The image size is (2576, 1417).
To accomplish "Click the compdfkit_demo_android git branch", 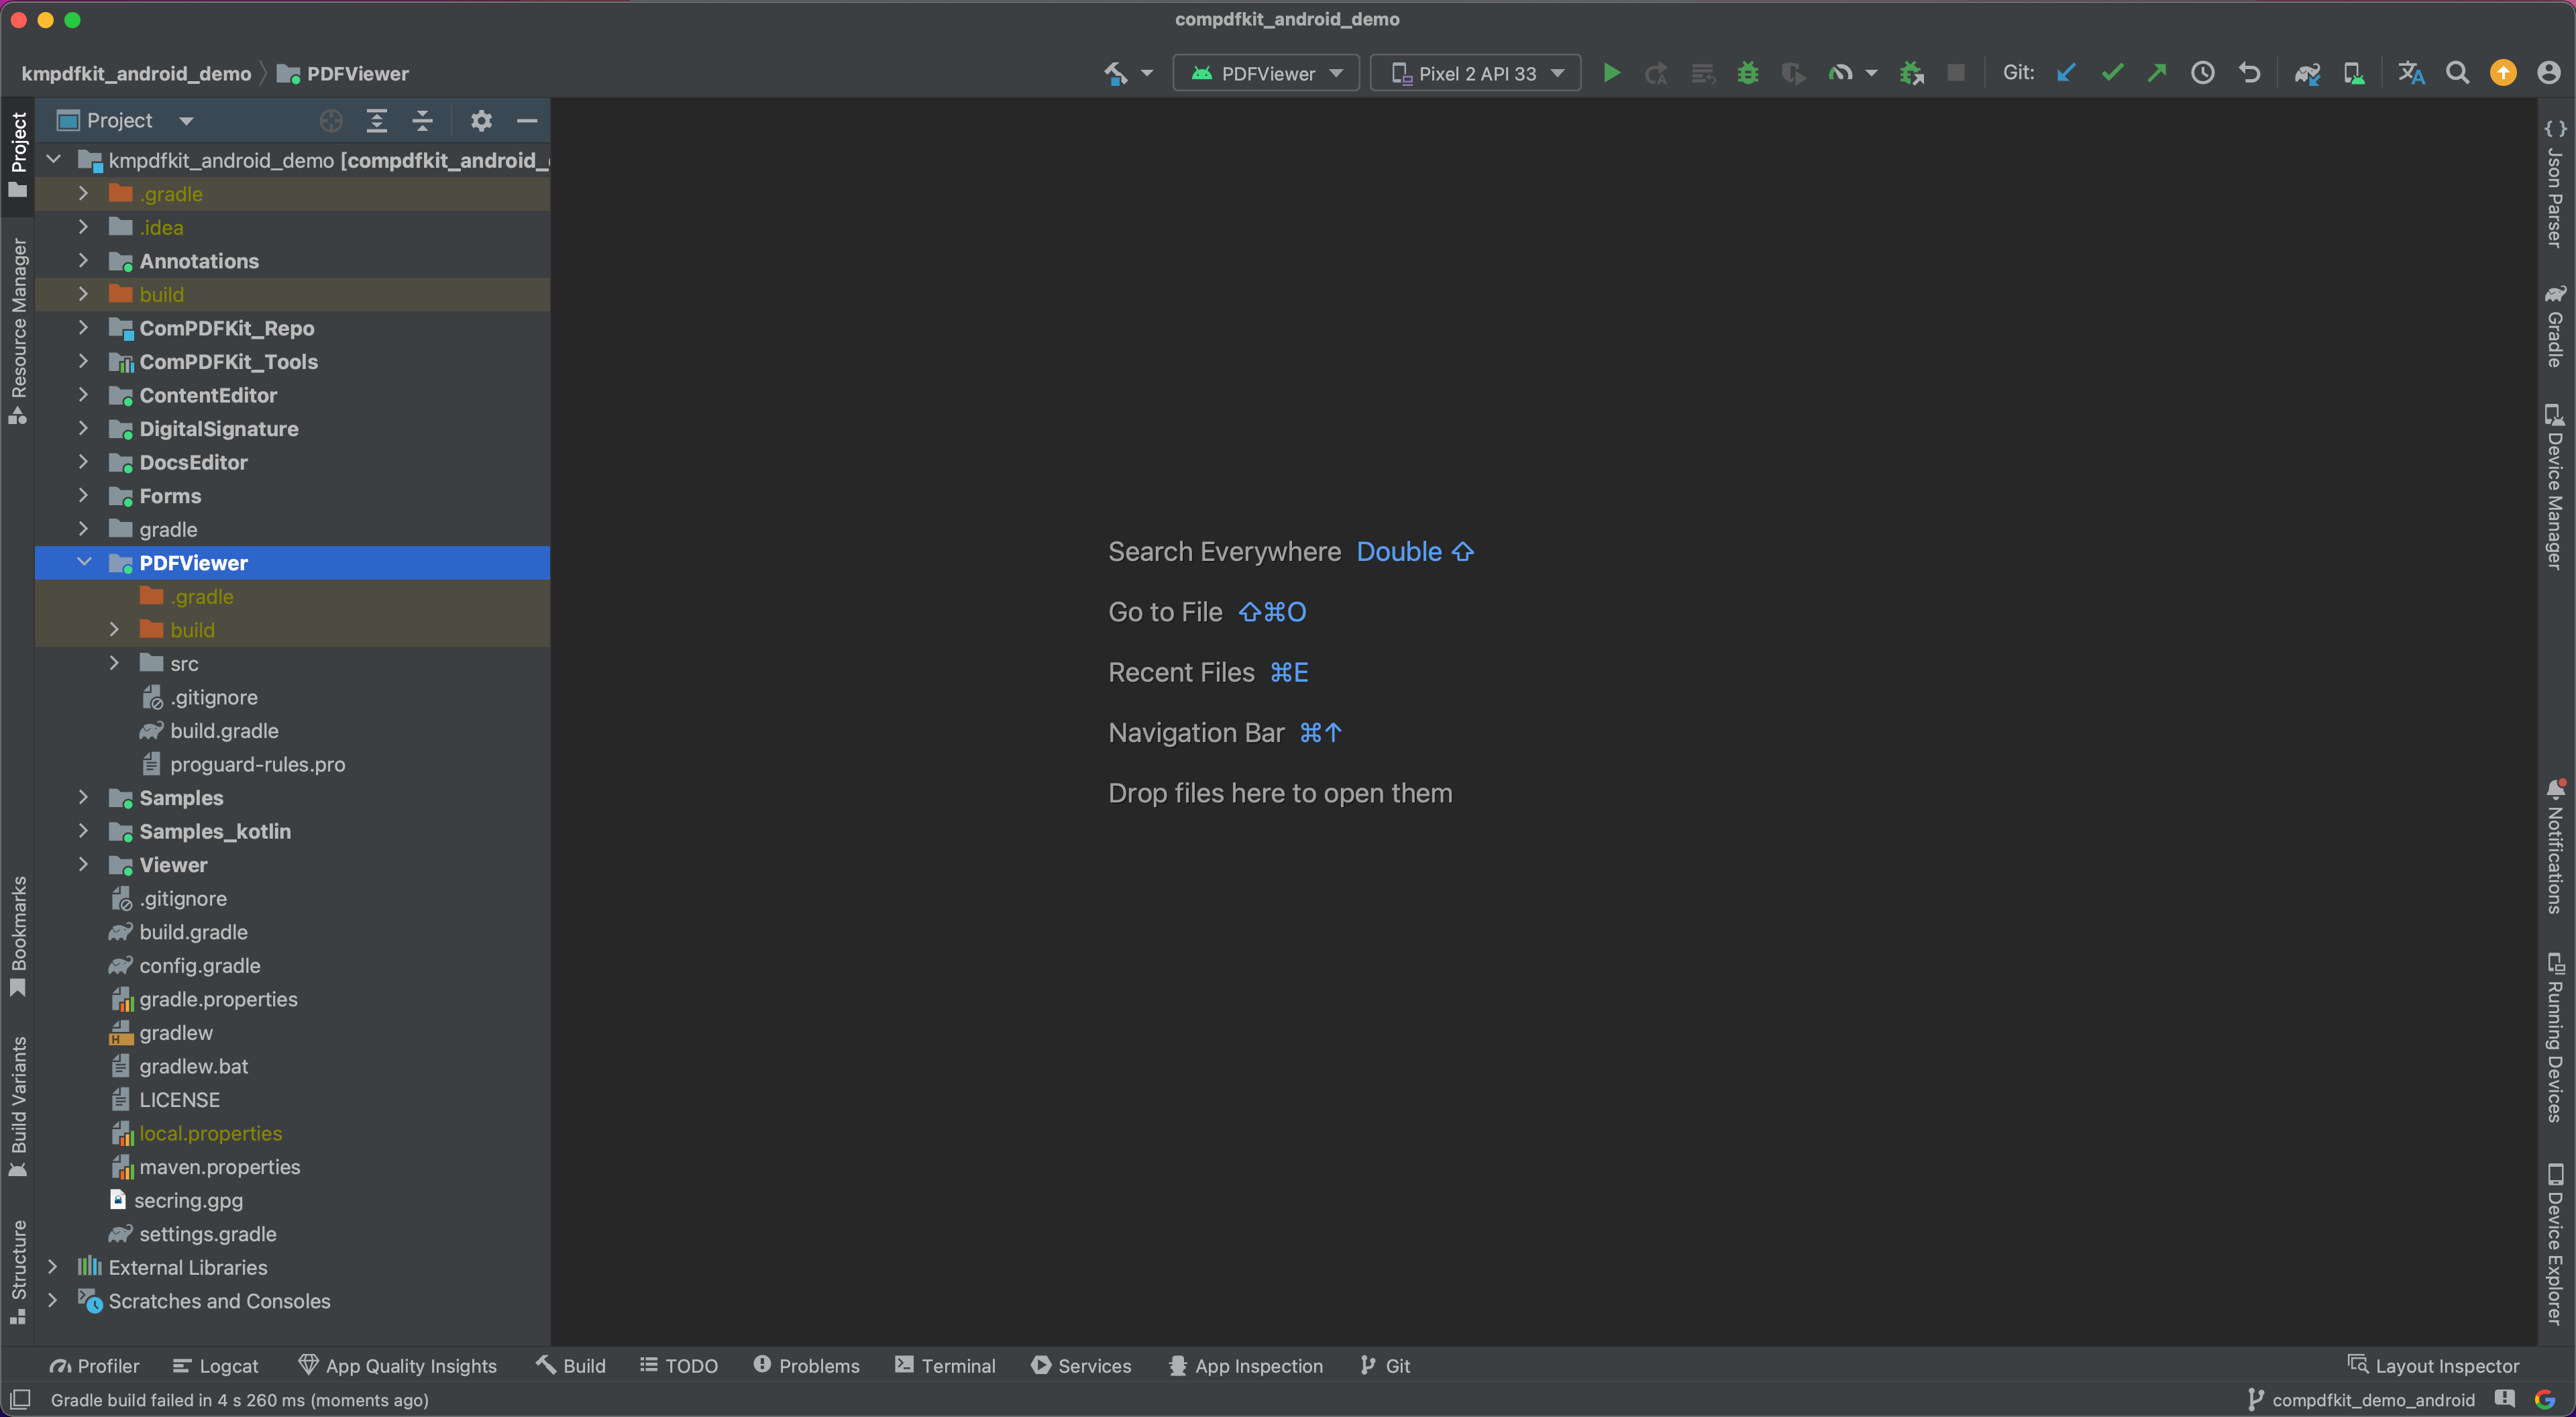I will pyautogui.click(x=2361, y=1399).
